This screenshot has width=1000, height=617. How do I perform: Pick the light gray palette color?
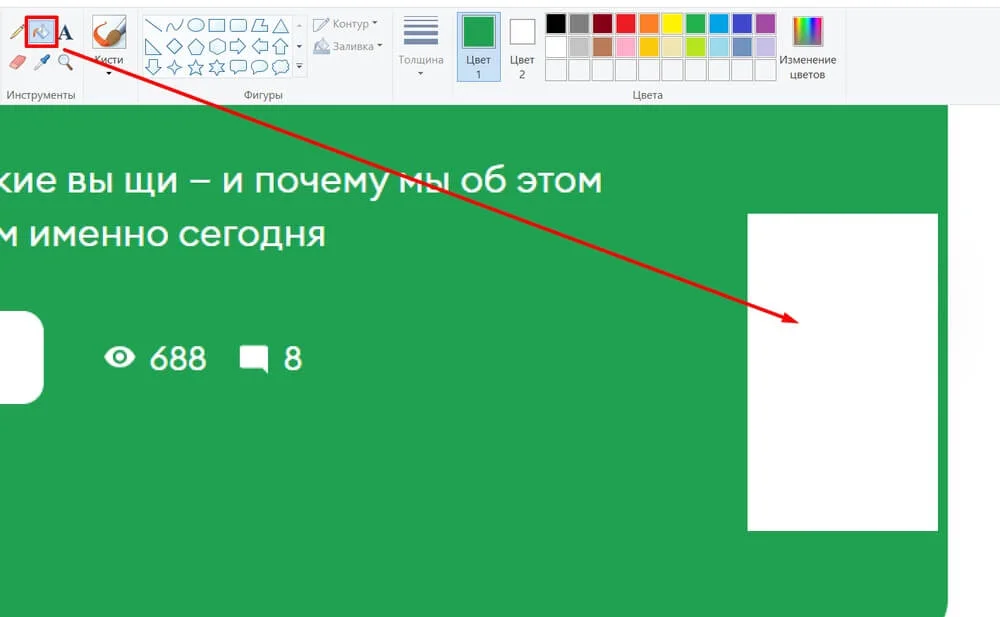[x=579, y=47]
